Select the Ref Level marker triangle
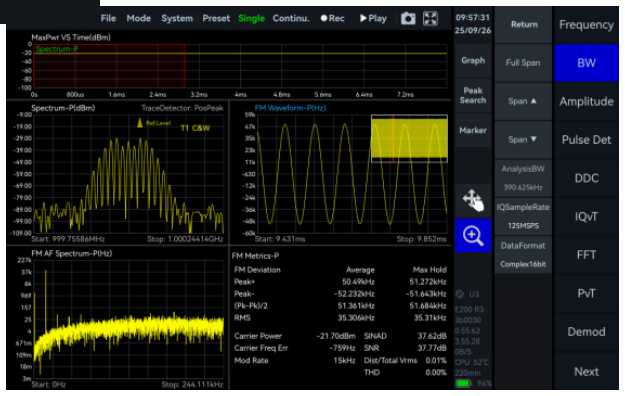This screenshot has height=396, width=625. click(140, 123)
